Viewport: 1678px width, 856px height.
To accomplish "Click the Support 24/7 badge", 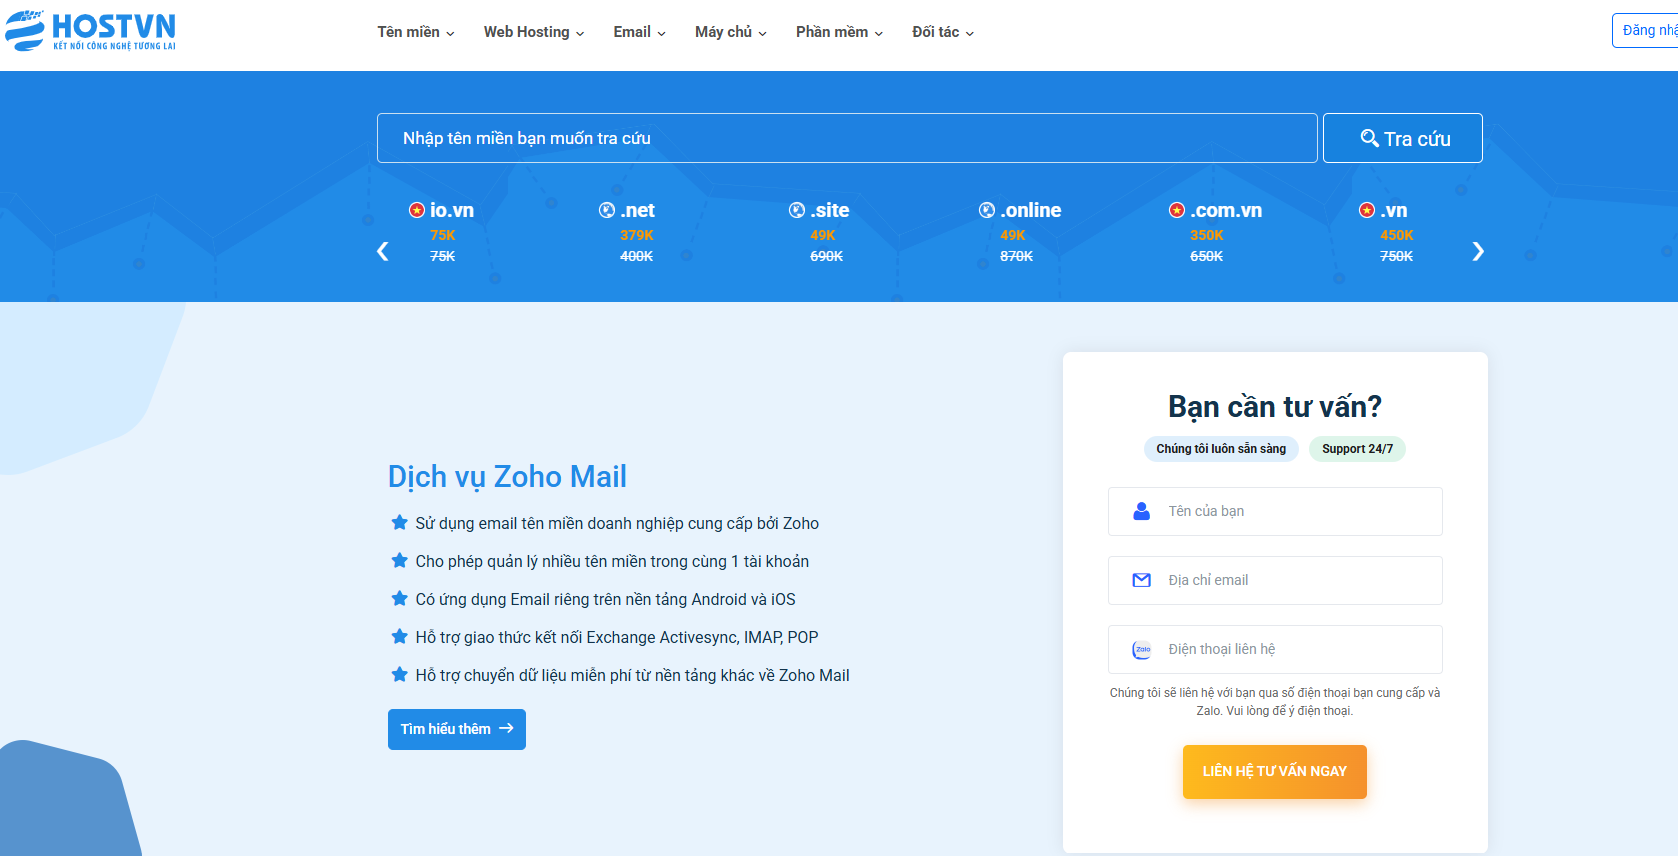I will click(x=1357, y=449).
